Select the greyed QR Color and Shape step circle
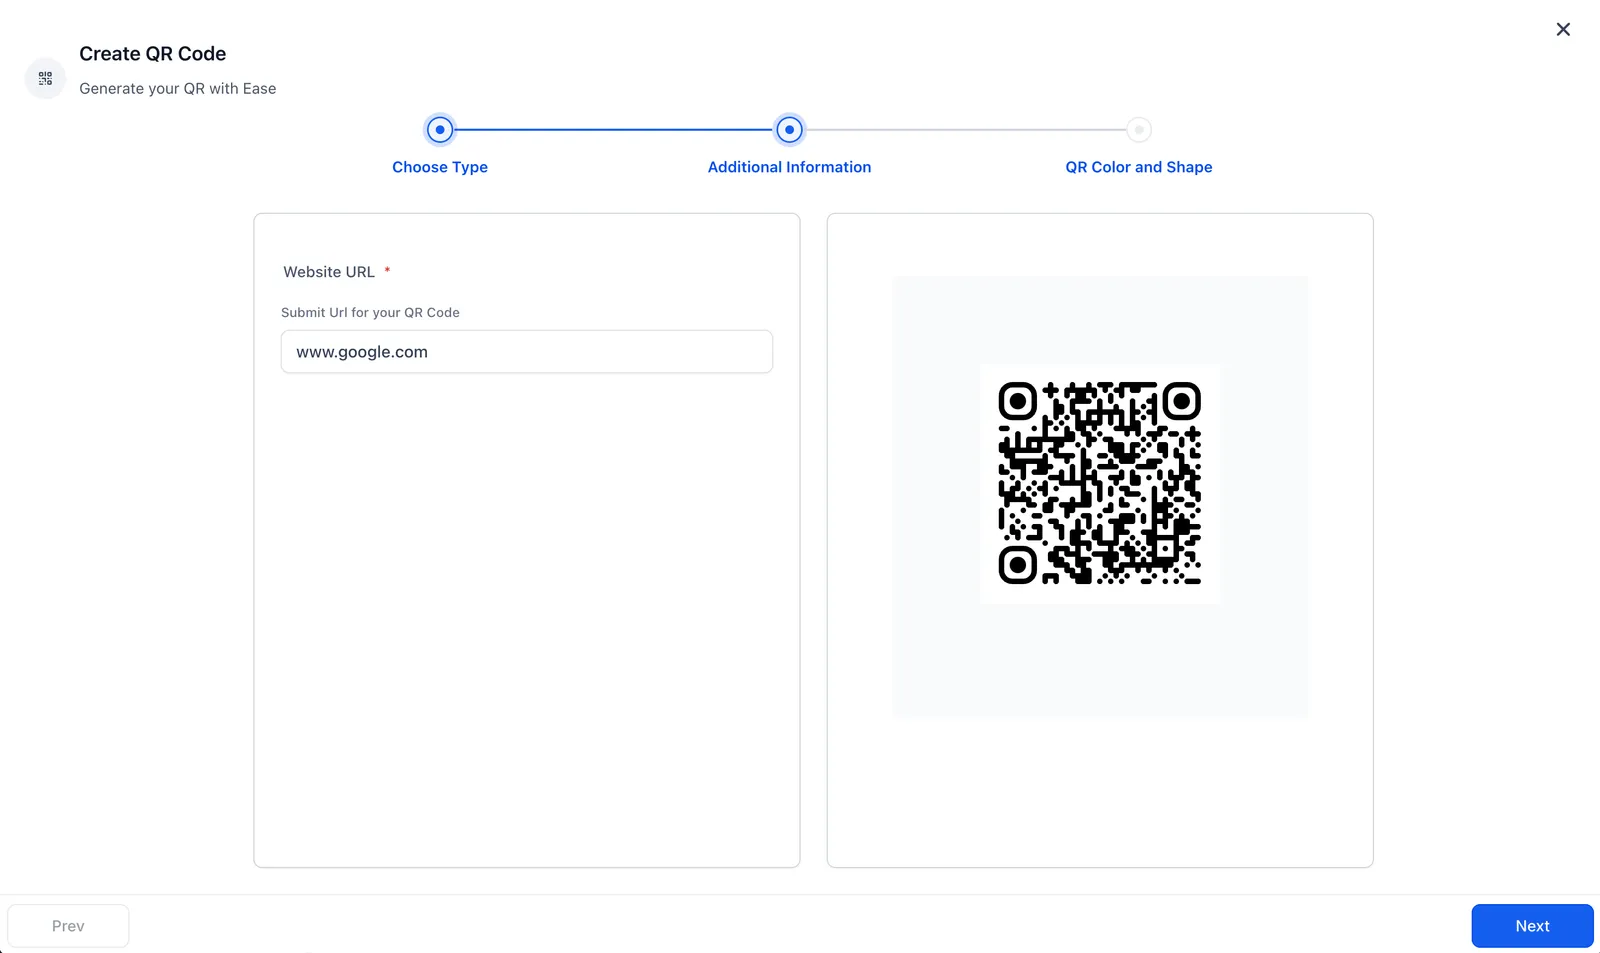Image resolution: width=1600 pixels, height=953 pixels. coord(1138,129)
